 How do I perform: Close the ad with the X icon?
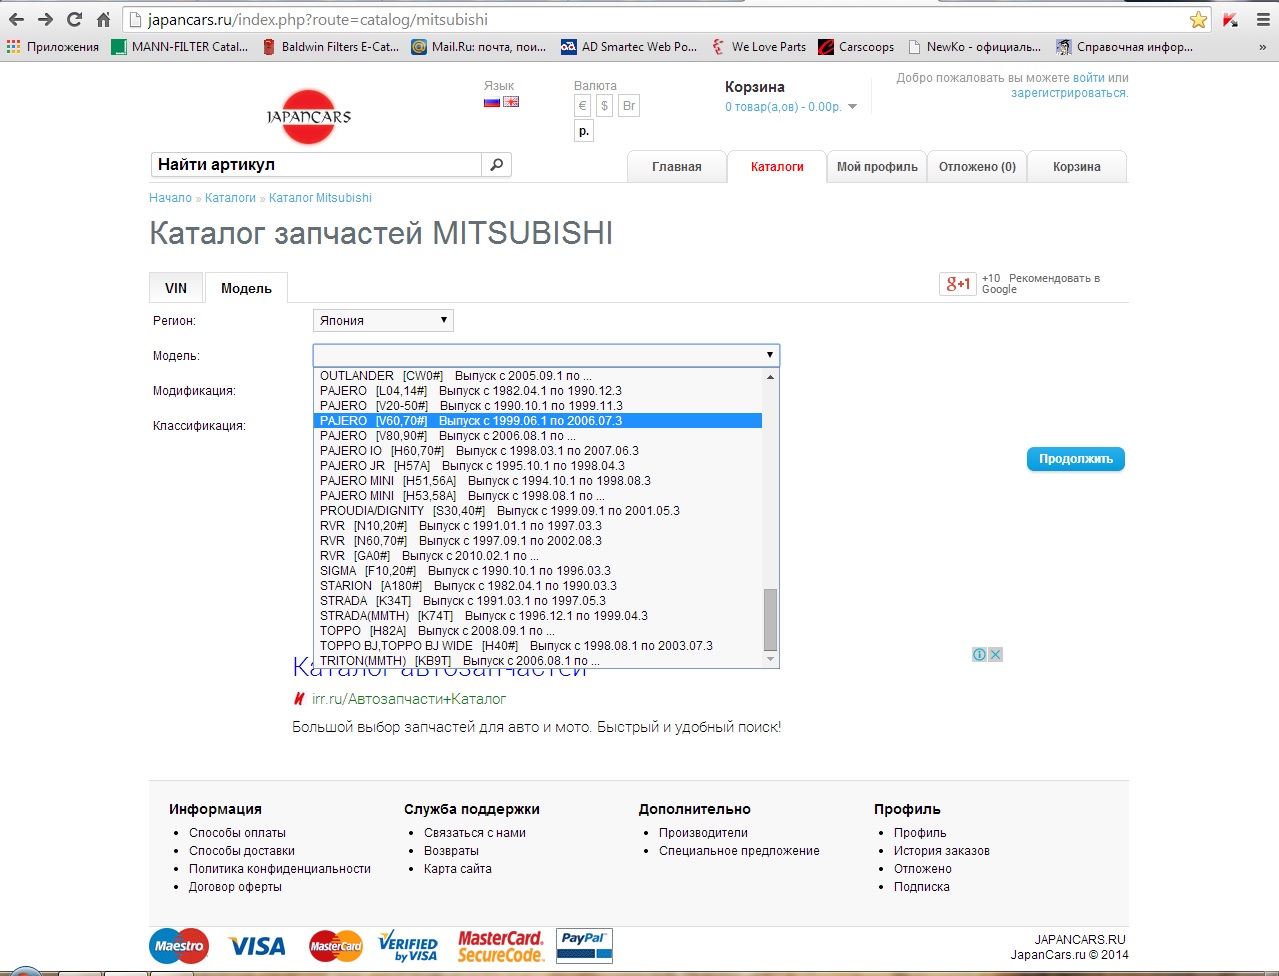tap(995, 654)
